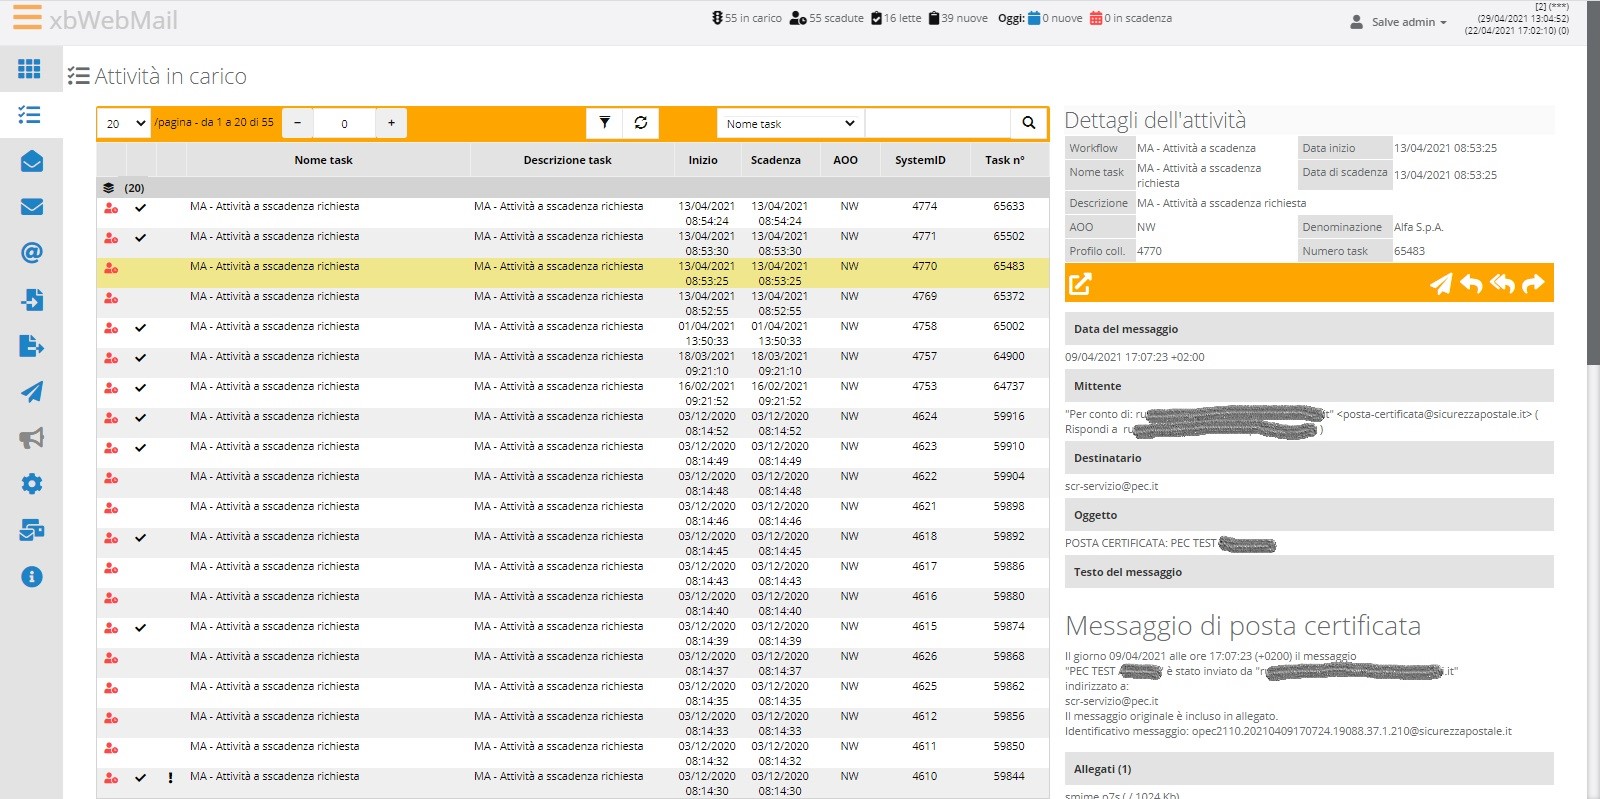Toggle check mark on task 59910 row
The width and height of the screenshot is (1600, 799).
[x=140, y=448]
